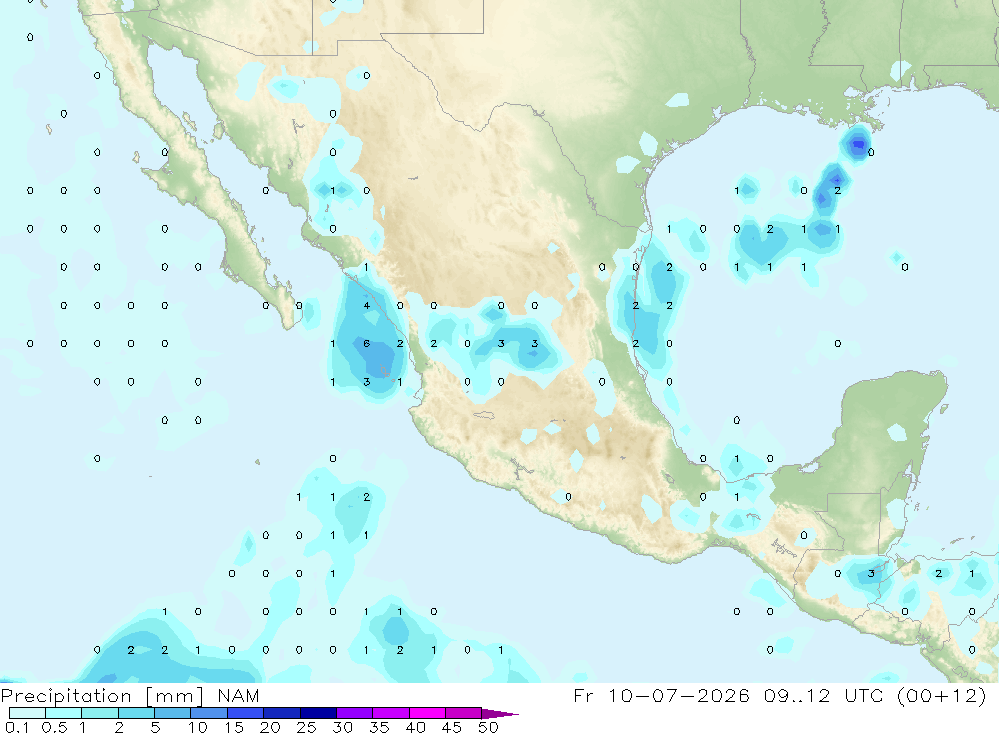
Task: Click the "20" legend scale label
Action: coord(270,727)
